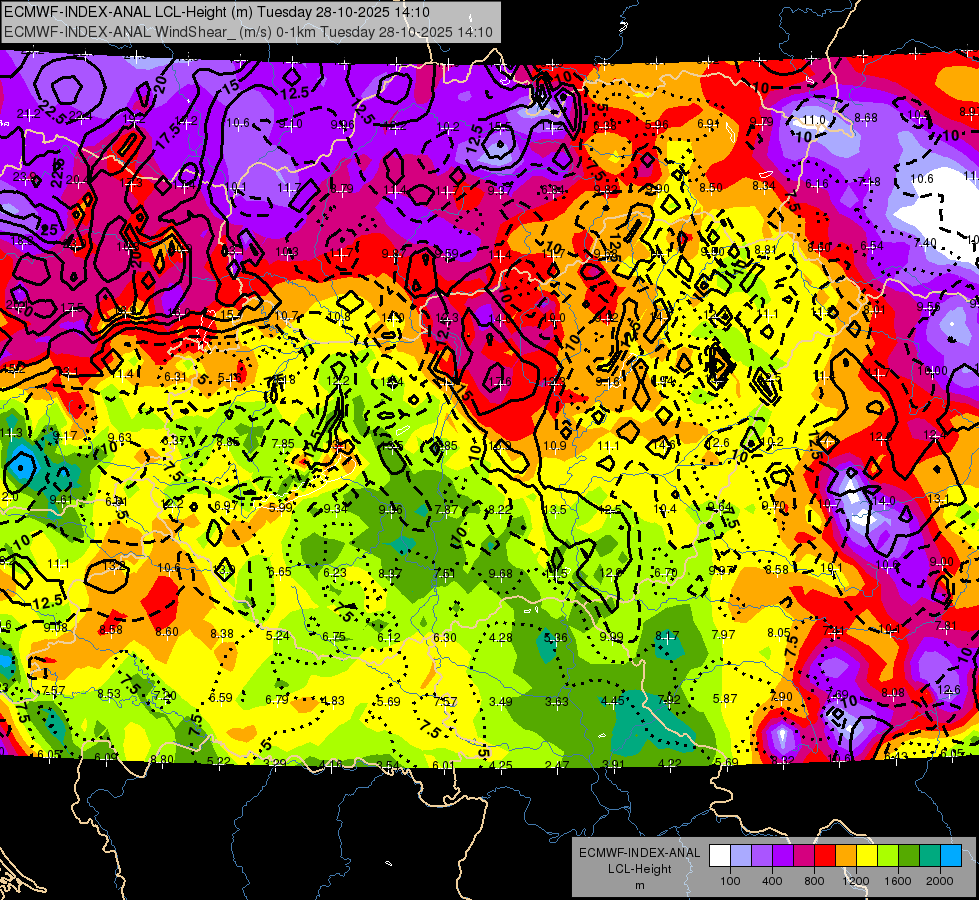Click the data point labeled 9.99
Image resolution: width=979 pixels, height=900 pixels.
click(611, 636)
